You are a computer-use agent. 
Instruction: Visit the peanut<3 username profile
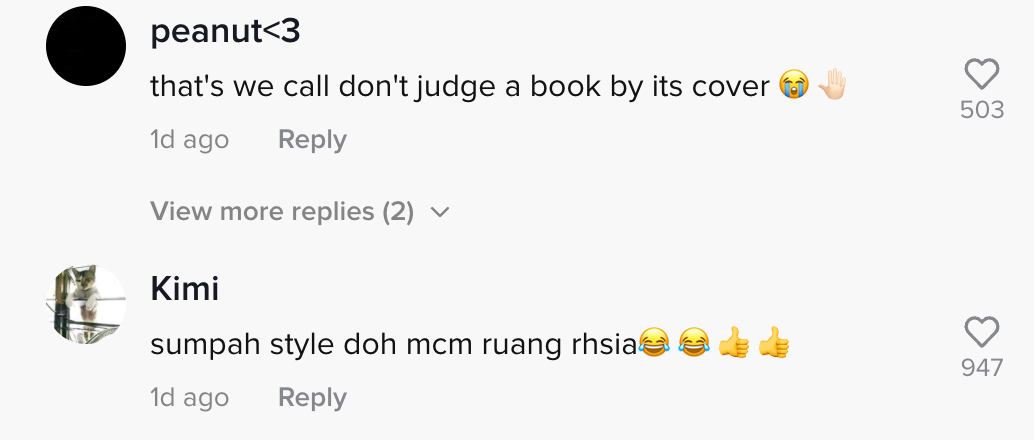[x=226, y=32]
